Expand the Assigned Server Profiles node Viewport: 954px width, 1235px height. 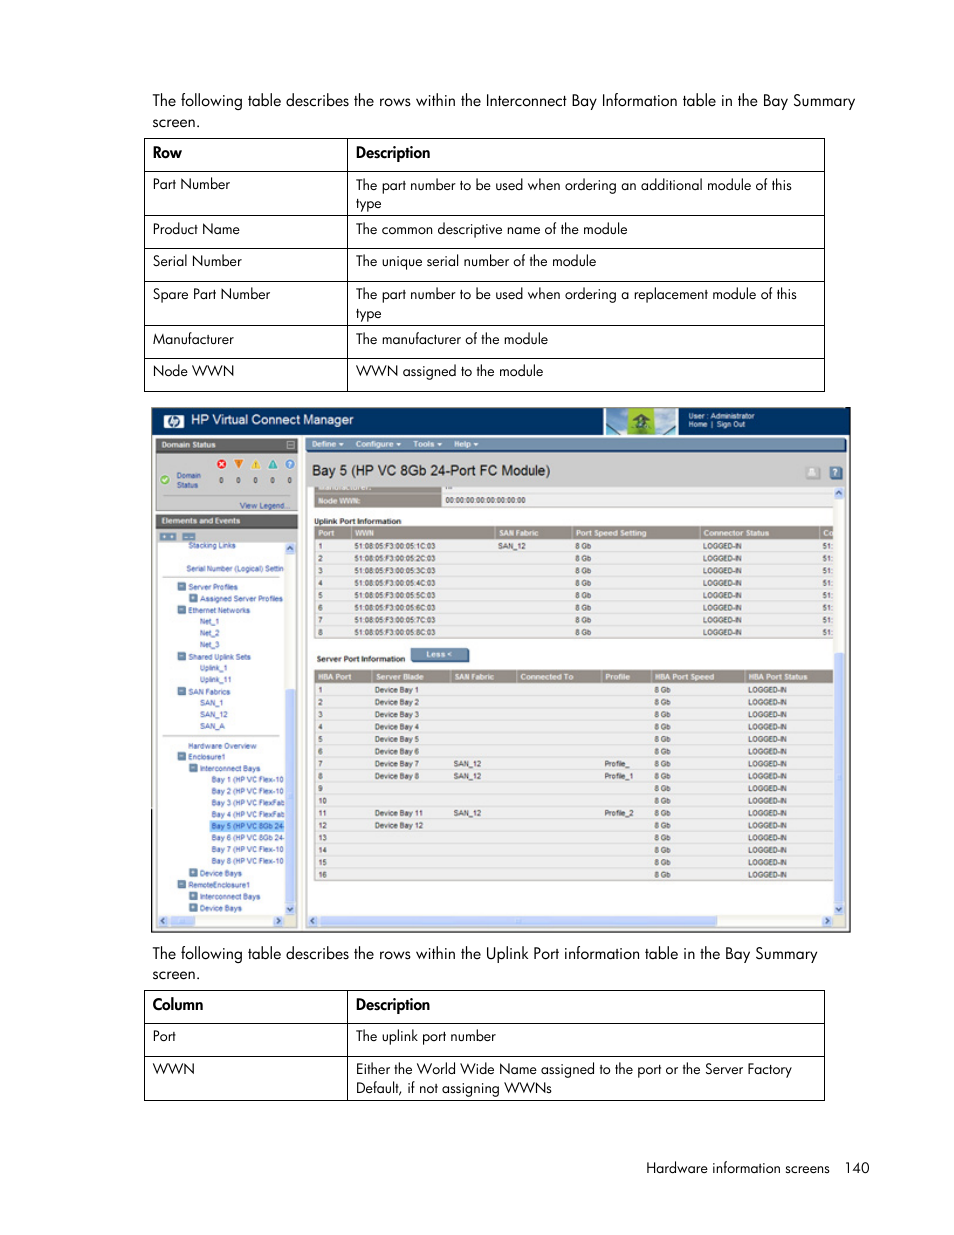(193, 598)
